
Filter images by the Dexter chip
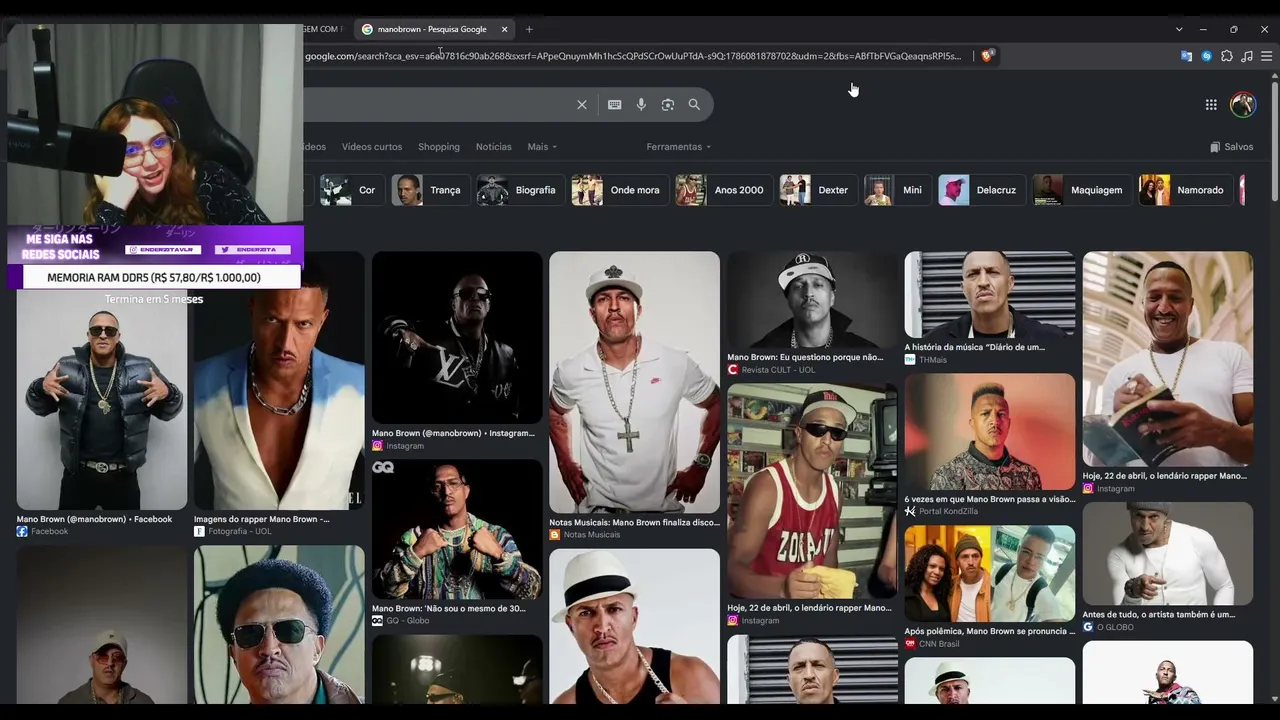pyautogui.click(x=817, y=190)
